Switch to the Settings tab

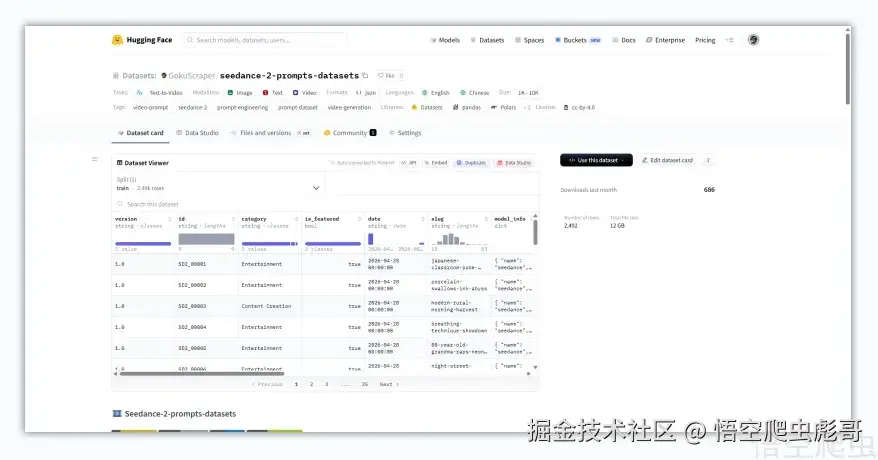(405, 133)
